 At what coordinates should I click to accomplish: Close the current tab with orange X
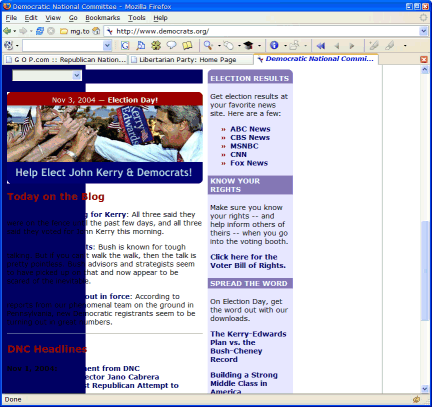point(424,59)
